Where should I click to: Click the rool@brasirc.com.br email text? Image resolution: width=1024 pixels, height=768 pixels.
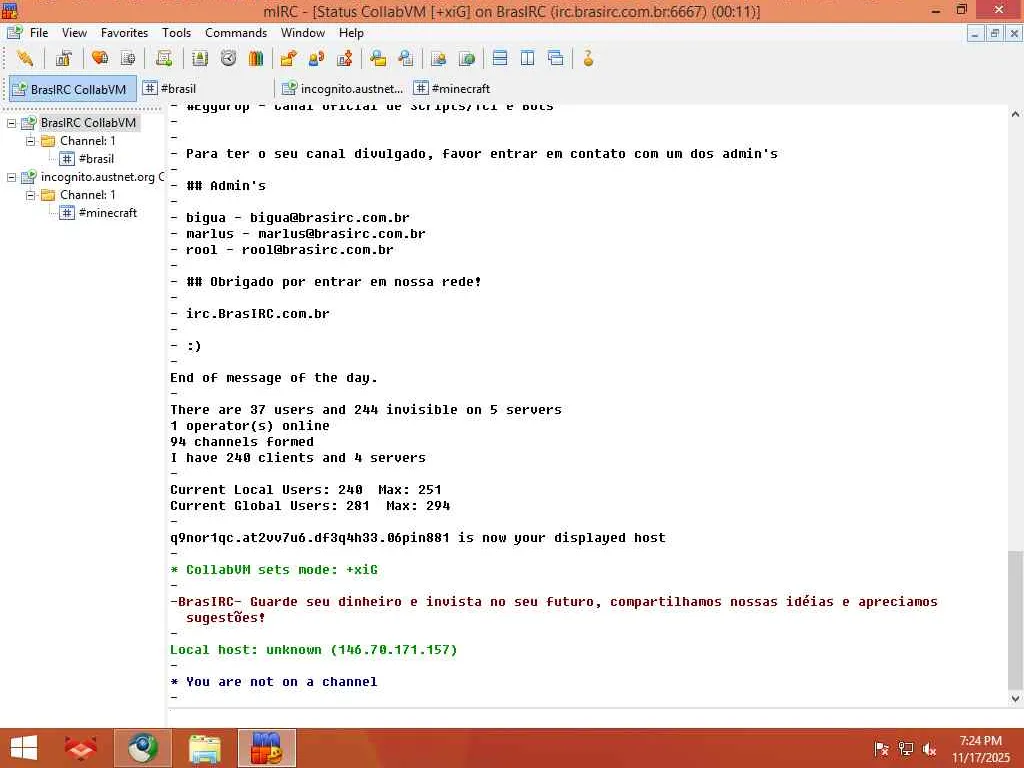tap(317, 249)
